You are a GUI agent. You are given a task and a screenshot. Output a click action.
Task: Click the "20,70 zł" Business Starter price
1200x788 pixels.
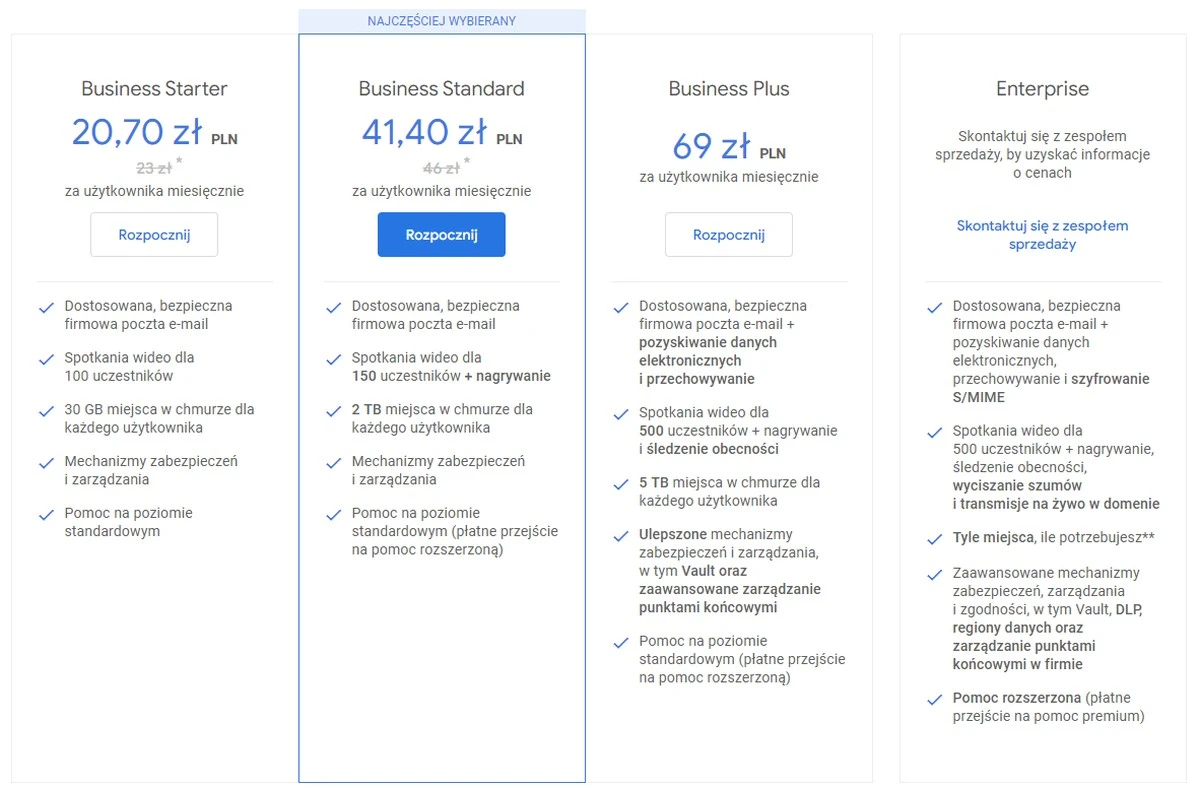pos(137,132)
